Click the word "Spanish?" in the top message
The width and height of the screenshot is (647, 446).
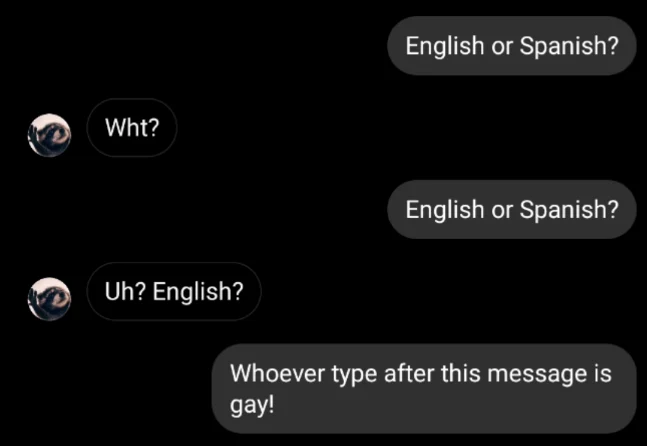[x=569, y=46]
